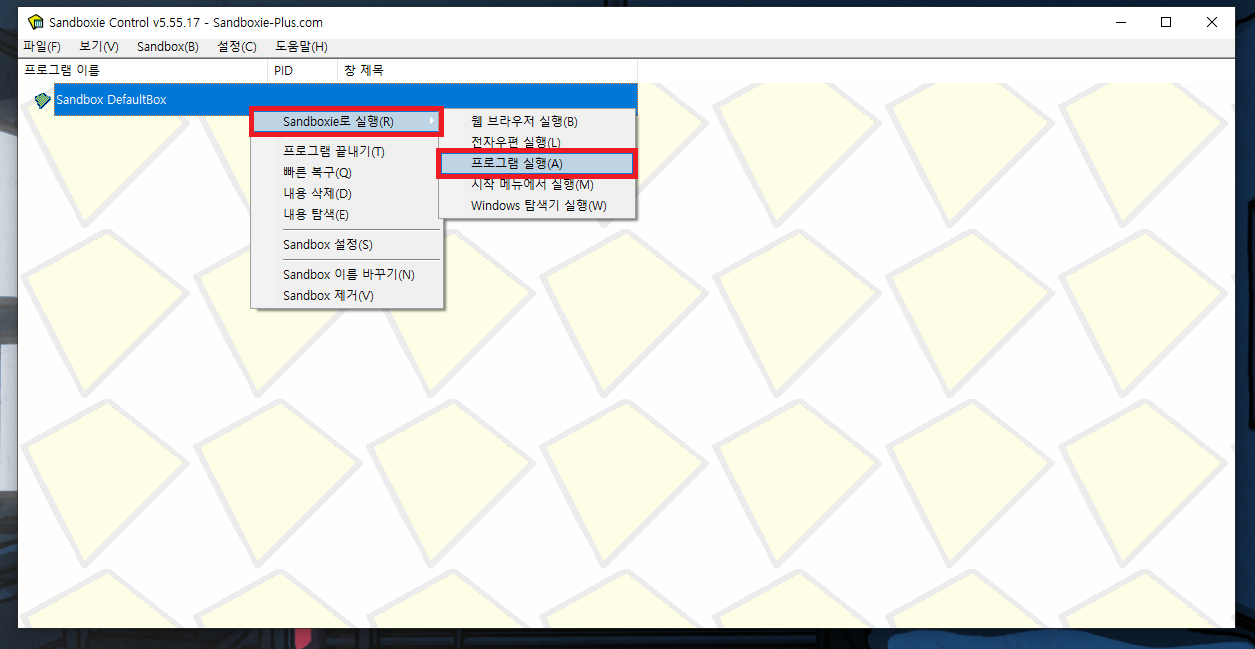1255x649 pixels.
Task: Select 프로그램 실행(A) in the submenu
Action: (537, 164)
